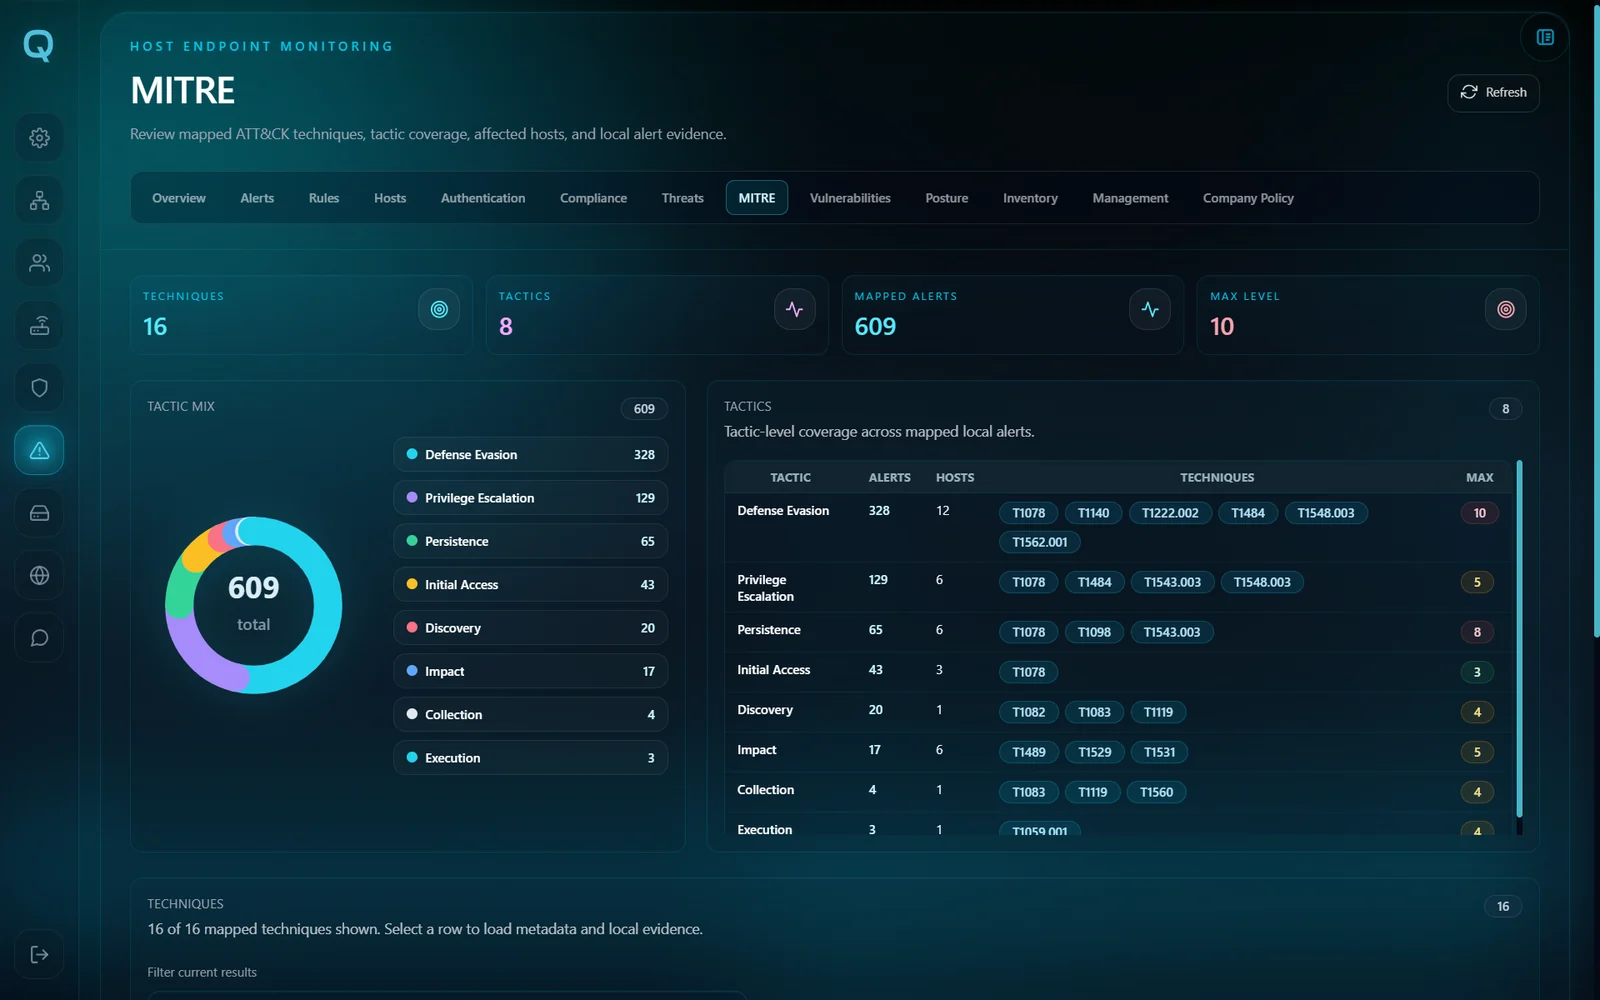Switch to the Overview tab
This screenshot has height=1000, width=1600.
tap(179, 198)
